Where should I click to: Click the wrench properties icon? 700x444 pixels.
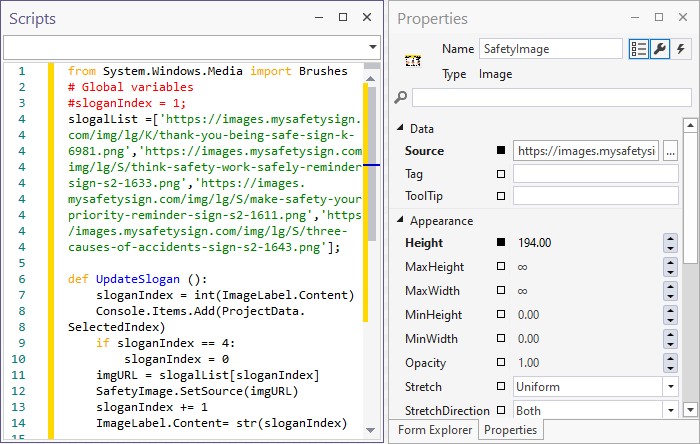pyautogui.click(x=660, y=48)
